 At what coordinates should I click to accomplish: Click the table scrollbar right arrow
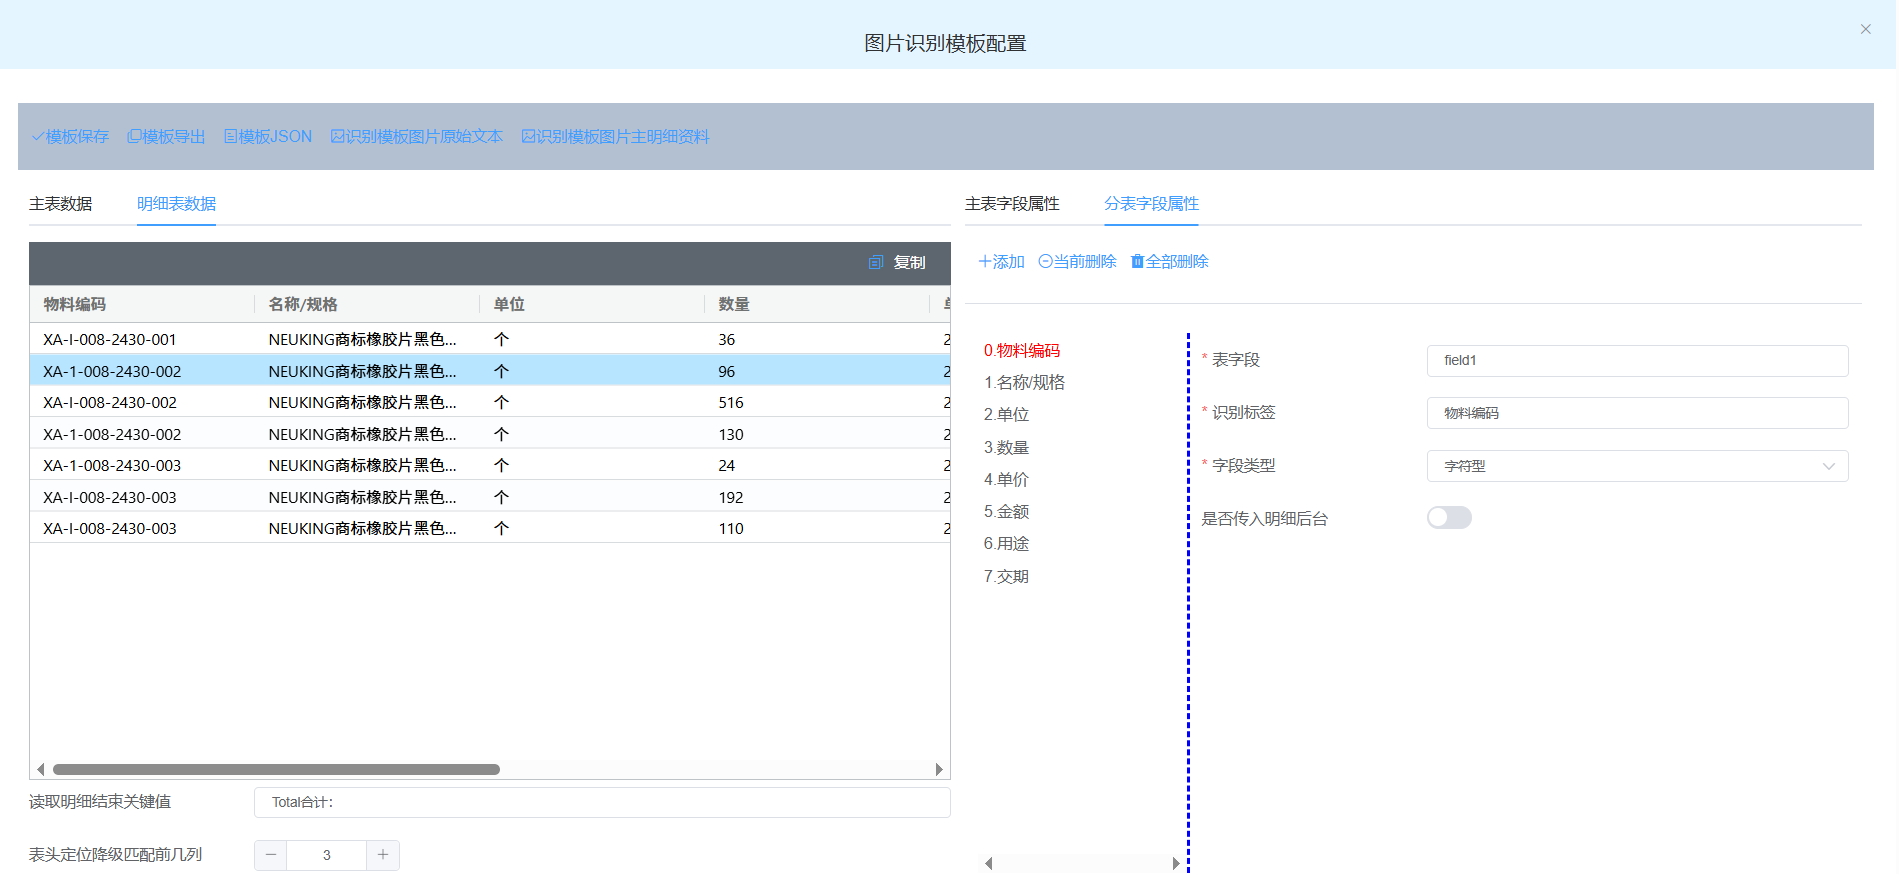(939, 769)
